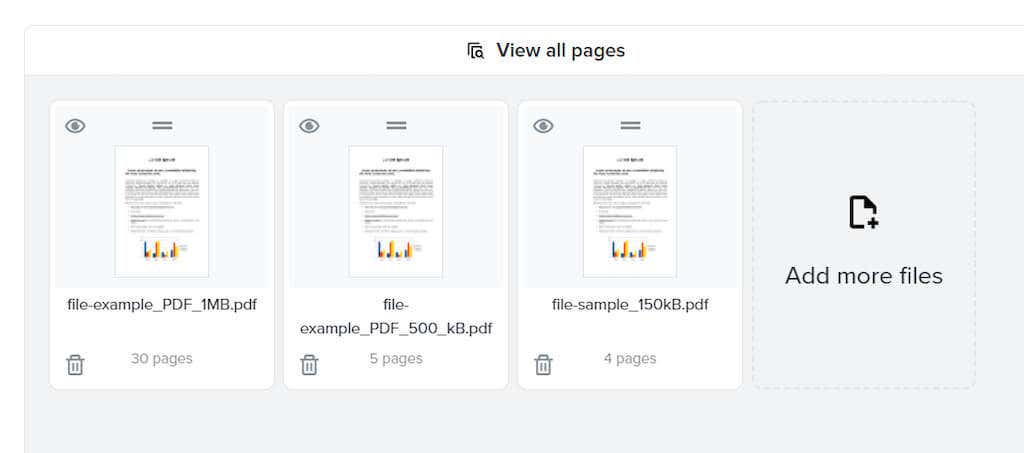
Task: Remove file-example_PDF_500_kB.pdf via trash icon
Action: coord(309,365)
